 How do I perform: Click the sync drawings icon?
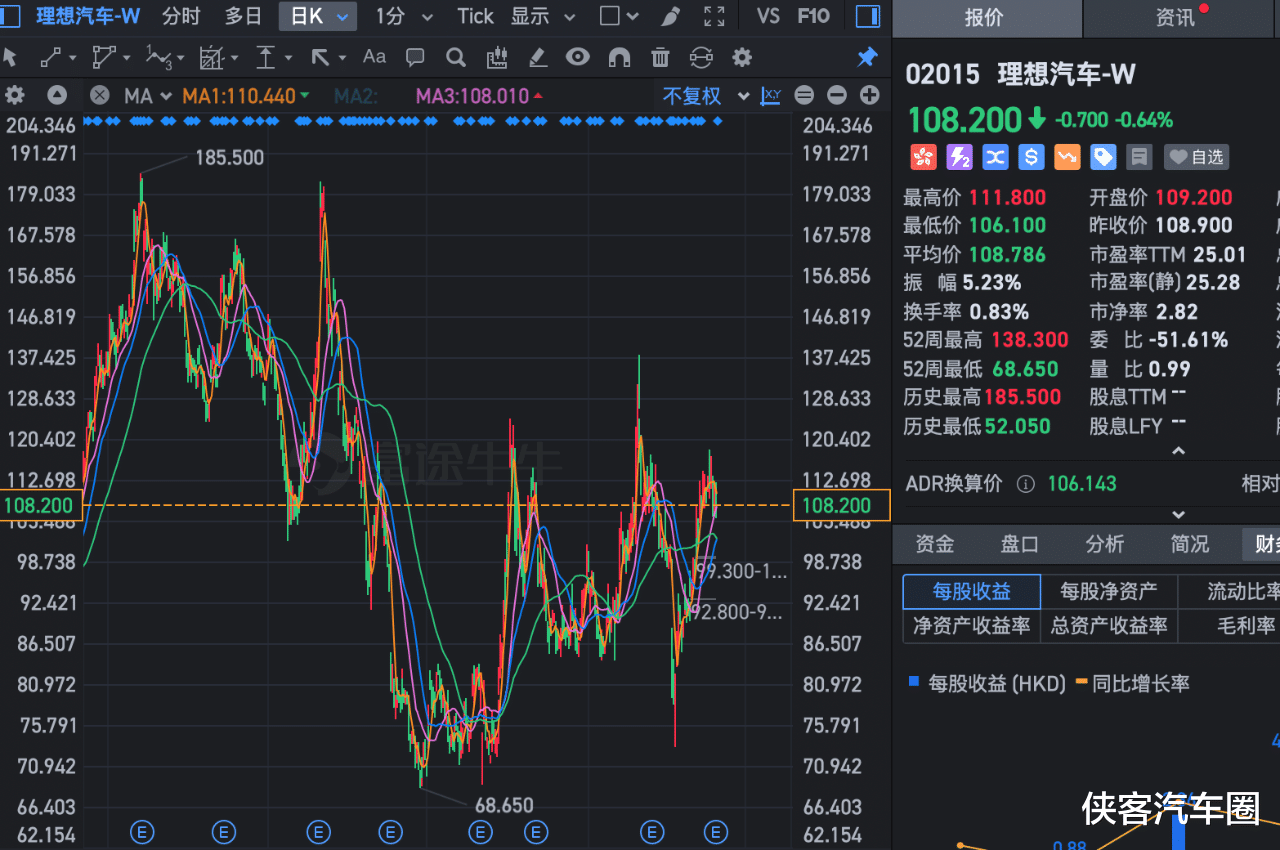point(701,57)
